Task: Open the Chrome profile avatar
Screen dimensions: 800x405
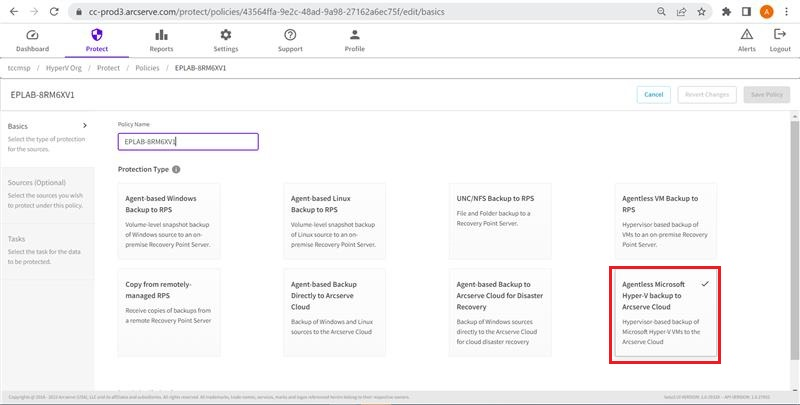Action: click(766, 11)
